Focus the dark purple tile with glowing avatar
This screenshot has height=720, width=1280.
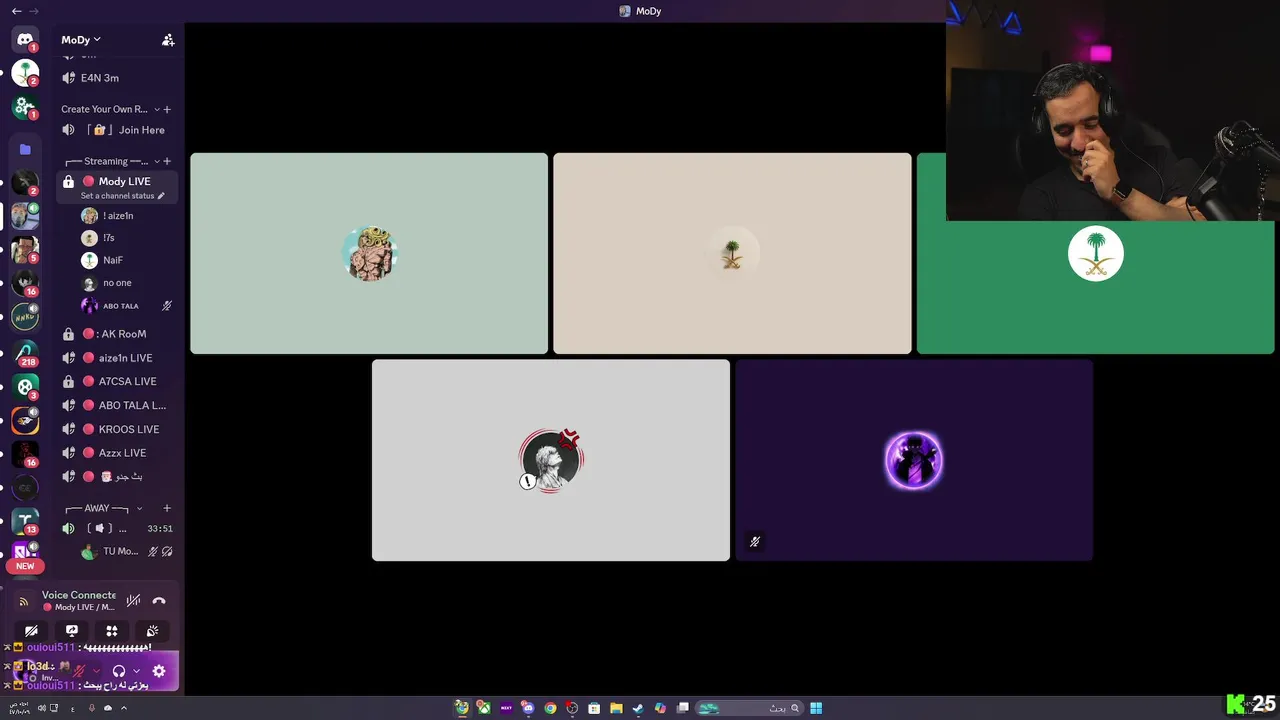[914, 460]
